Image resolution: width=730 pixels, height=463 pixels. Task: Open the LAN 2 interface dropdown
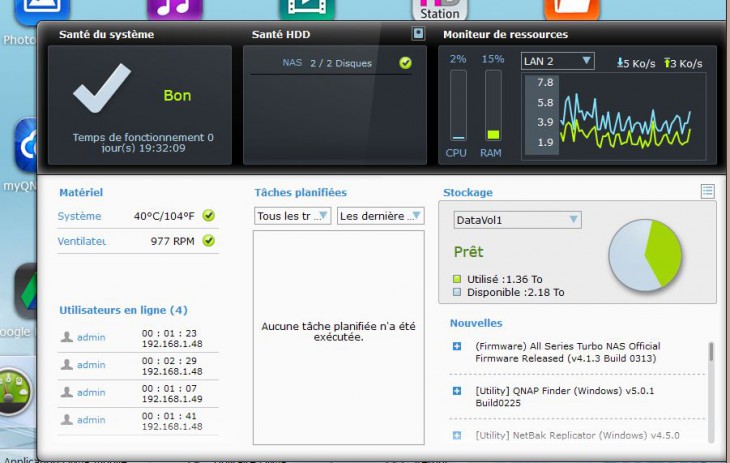(557, 61)
